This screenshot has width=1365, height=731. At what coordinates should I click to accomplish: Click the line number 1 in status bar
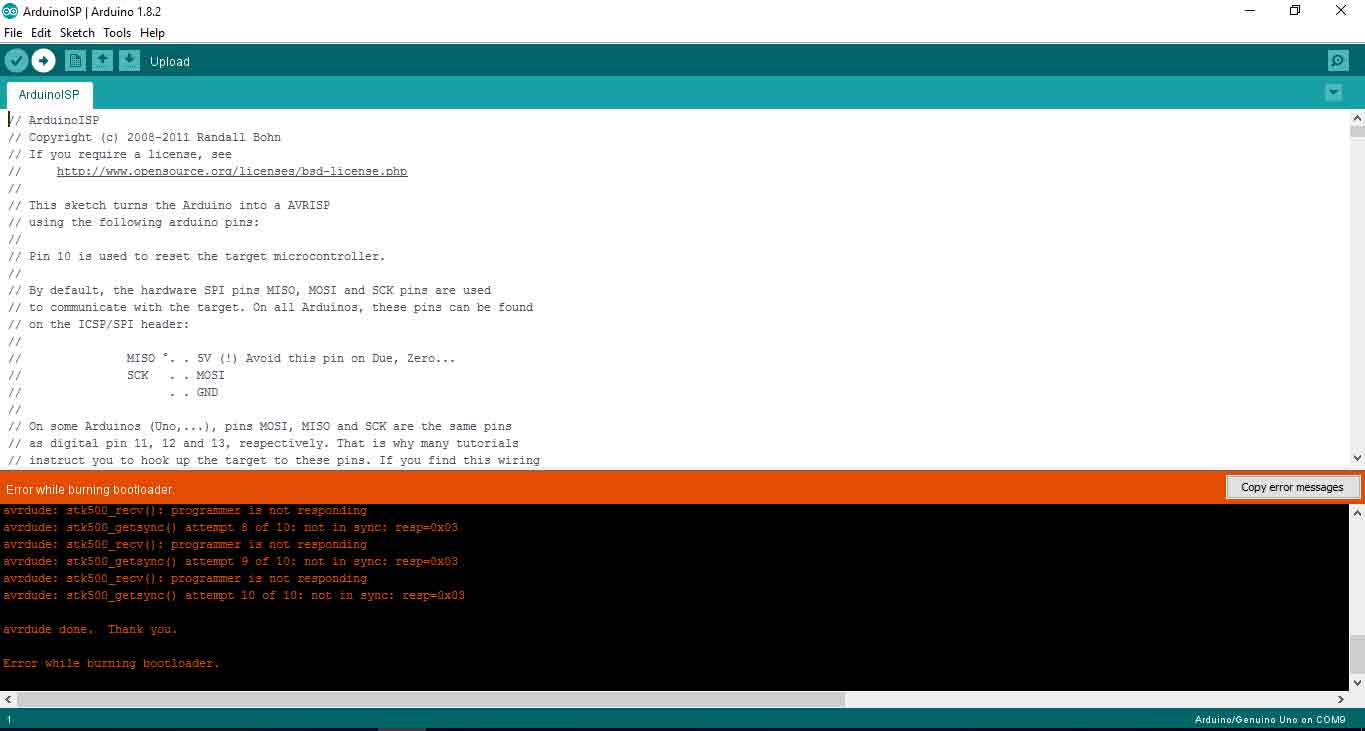point(9,720)
